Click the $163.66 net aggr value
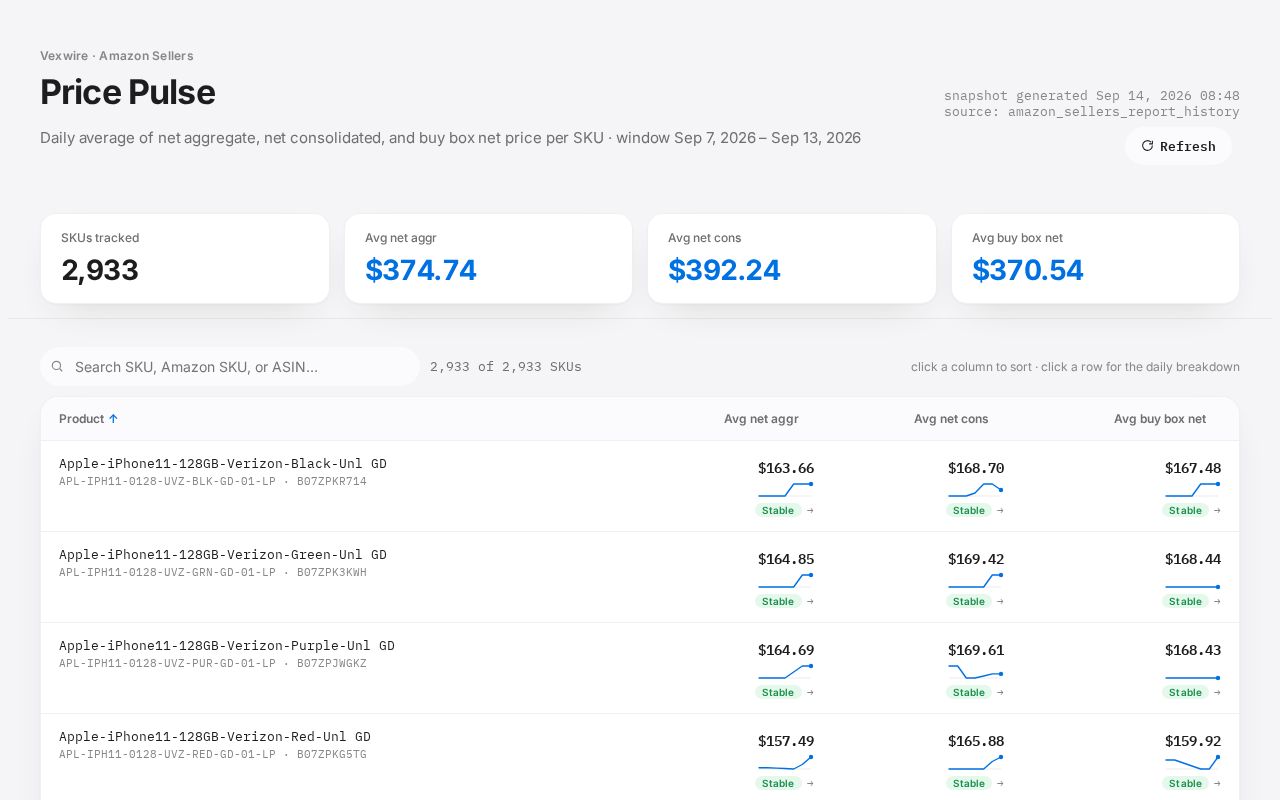Screen dimensions: 1280x800 click(786, 468)
